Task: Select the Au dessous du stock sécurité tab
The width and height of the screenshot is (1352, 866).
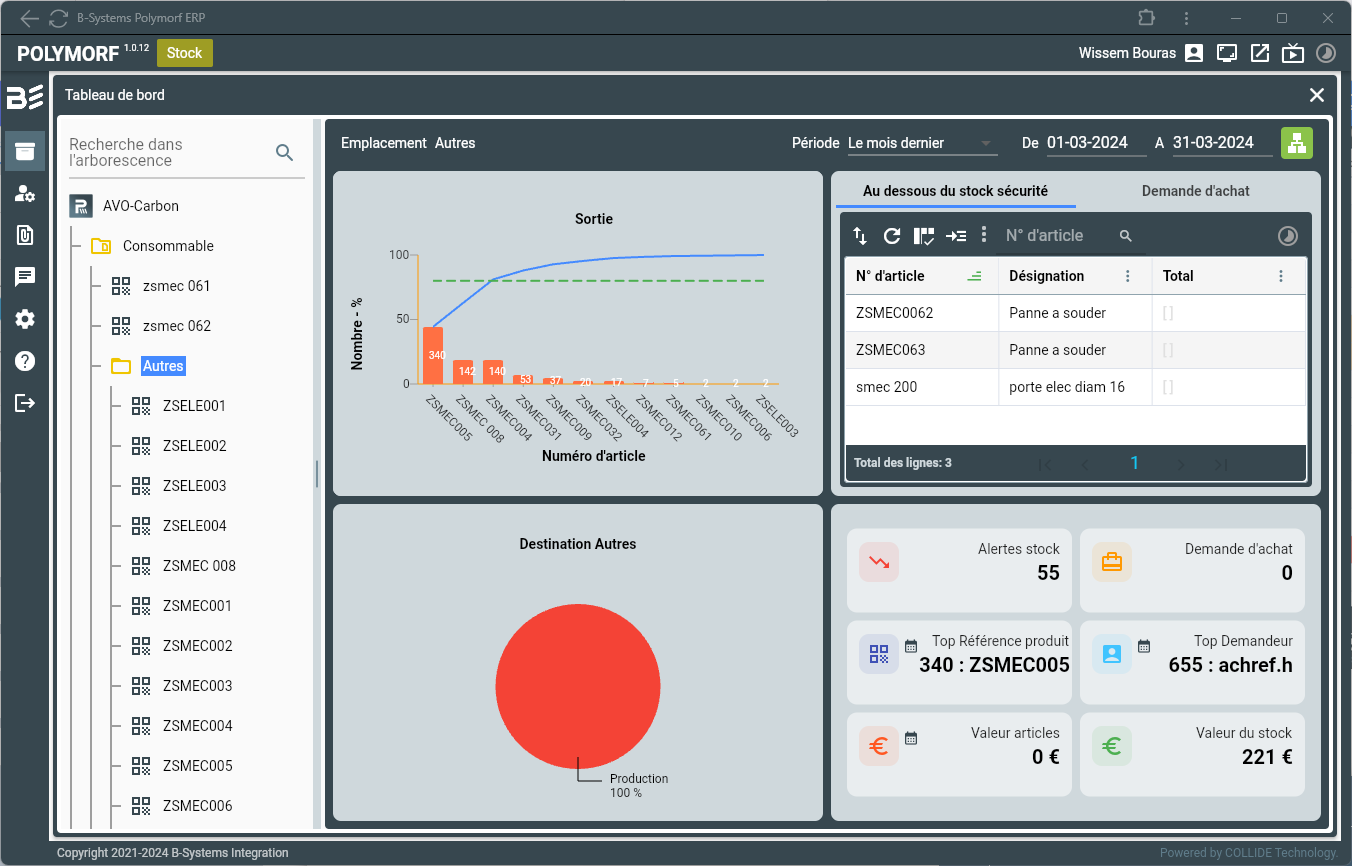Action: (955, 191)
